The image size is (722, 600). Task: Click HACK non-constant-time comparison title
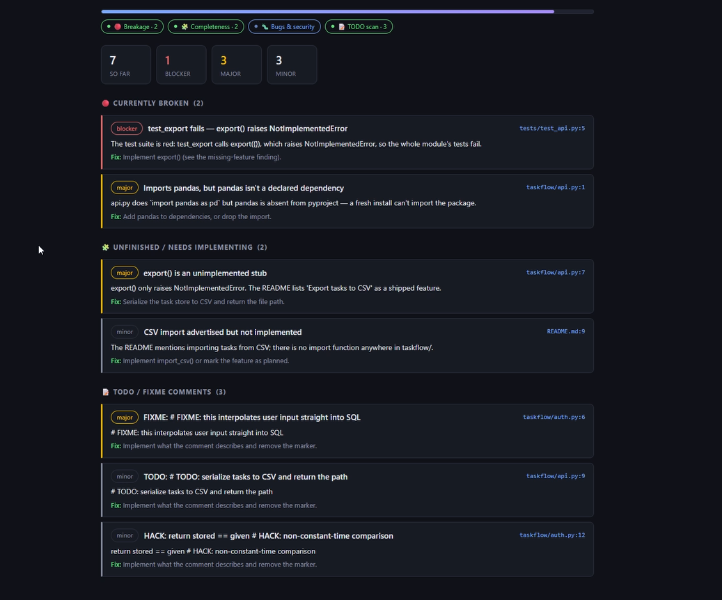click(x=268, y=536)
